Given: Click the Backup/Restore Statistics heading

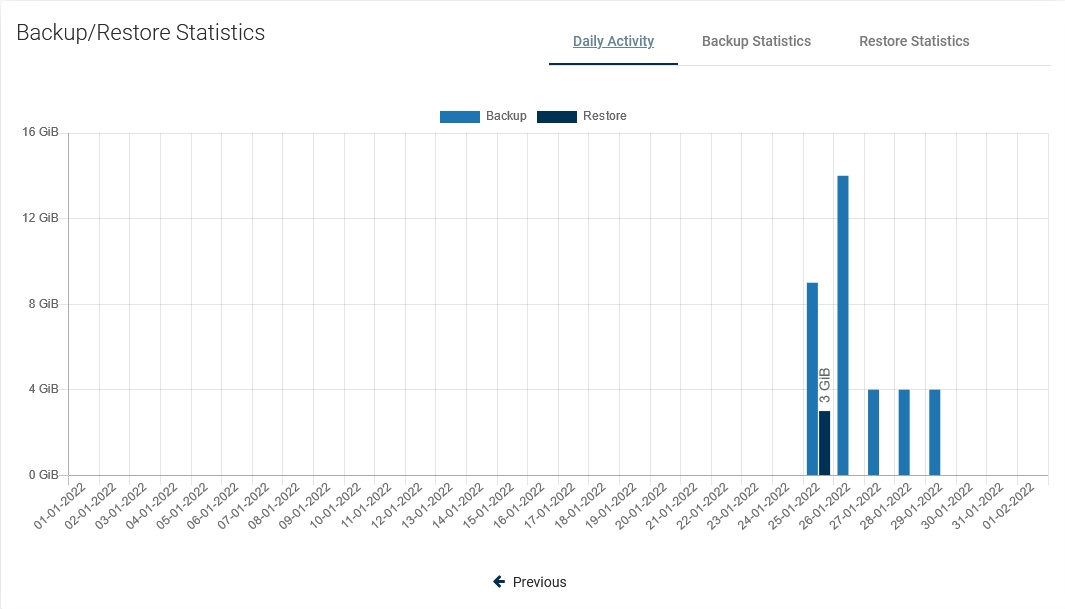Looking at the screenshot, I should click(x=141, y=33).
